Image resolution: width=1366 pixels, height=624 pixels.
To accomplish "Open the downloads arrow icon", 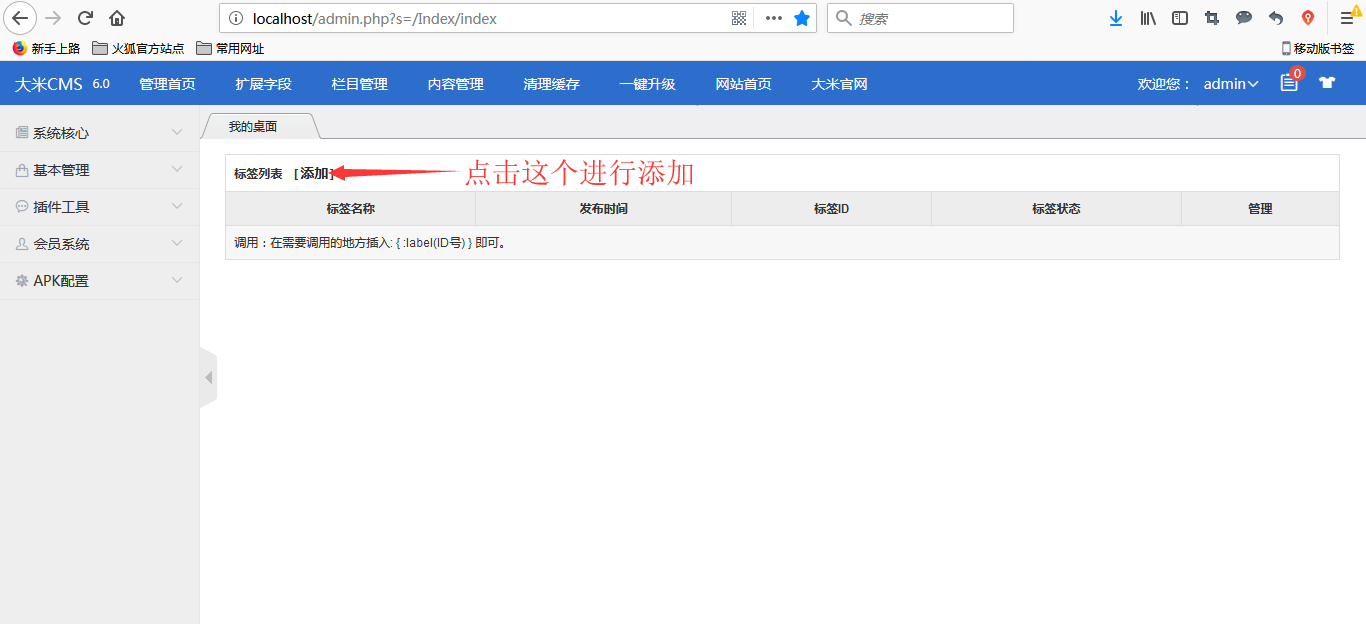I will [x=1116, y=18].
